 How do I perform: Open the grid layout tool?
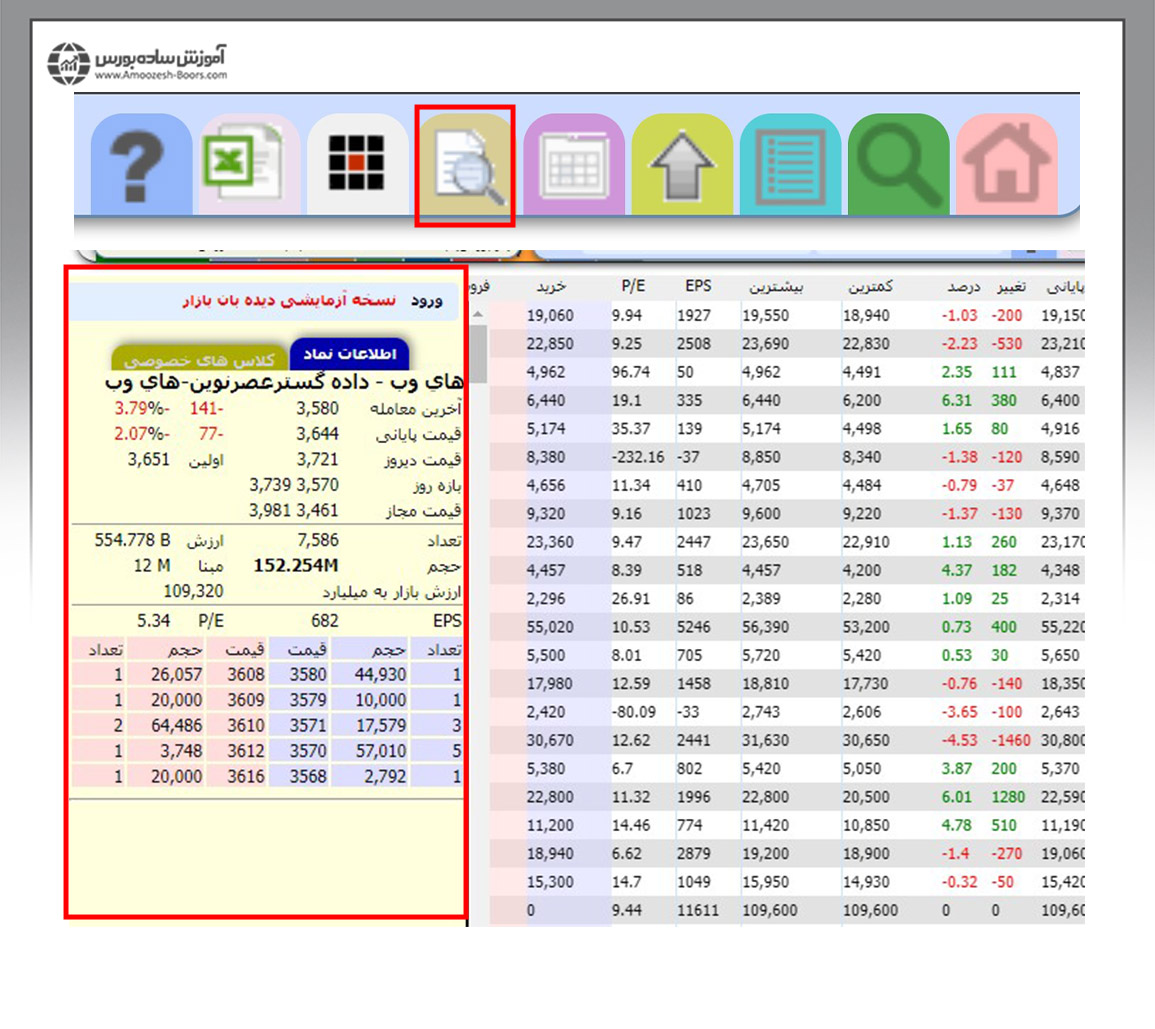click(x=355, y=160)
